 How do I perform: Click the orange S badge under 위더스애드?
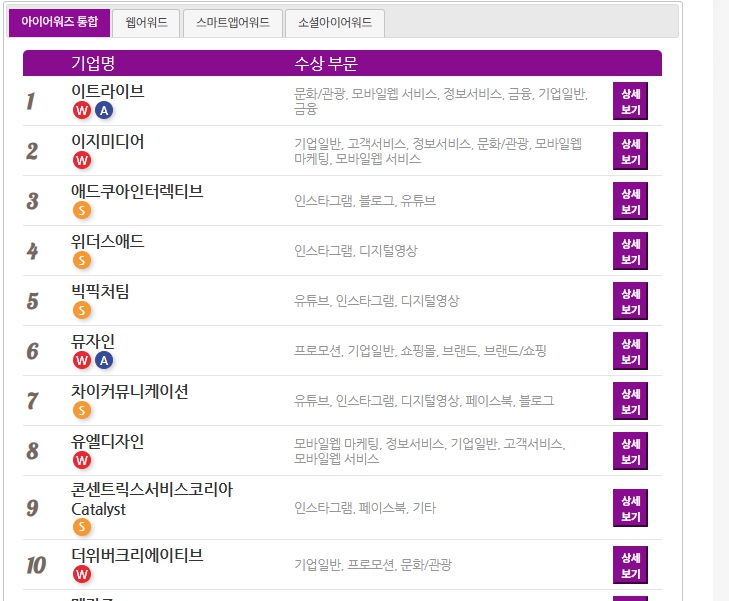(82, 260)
